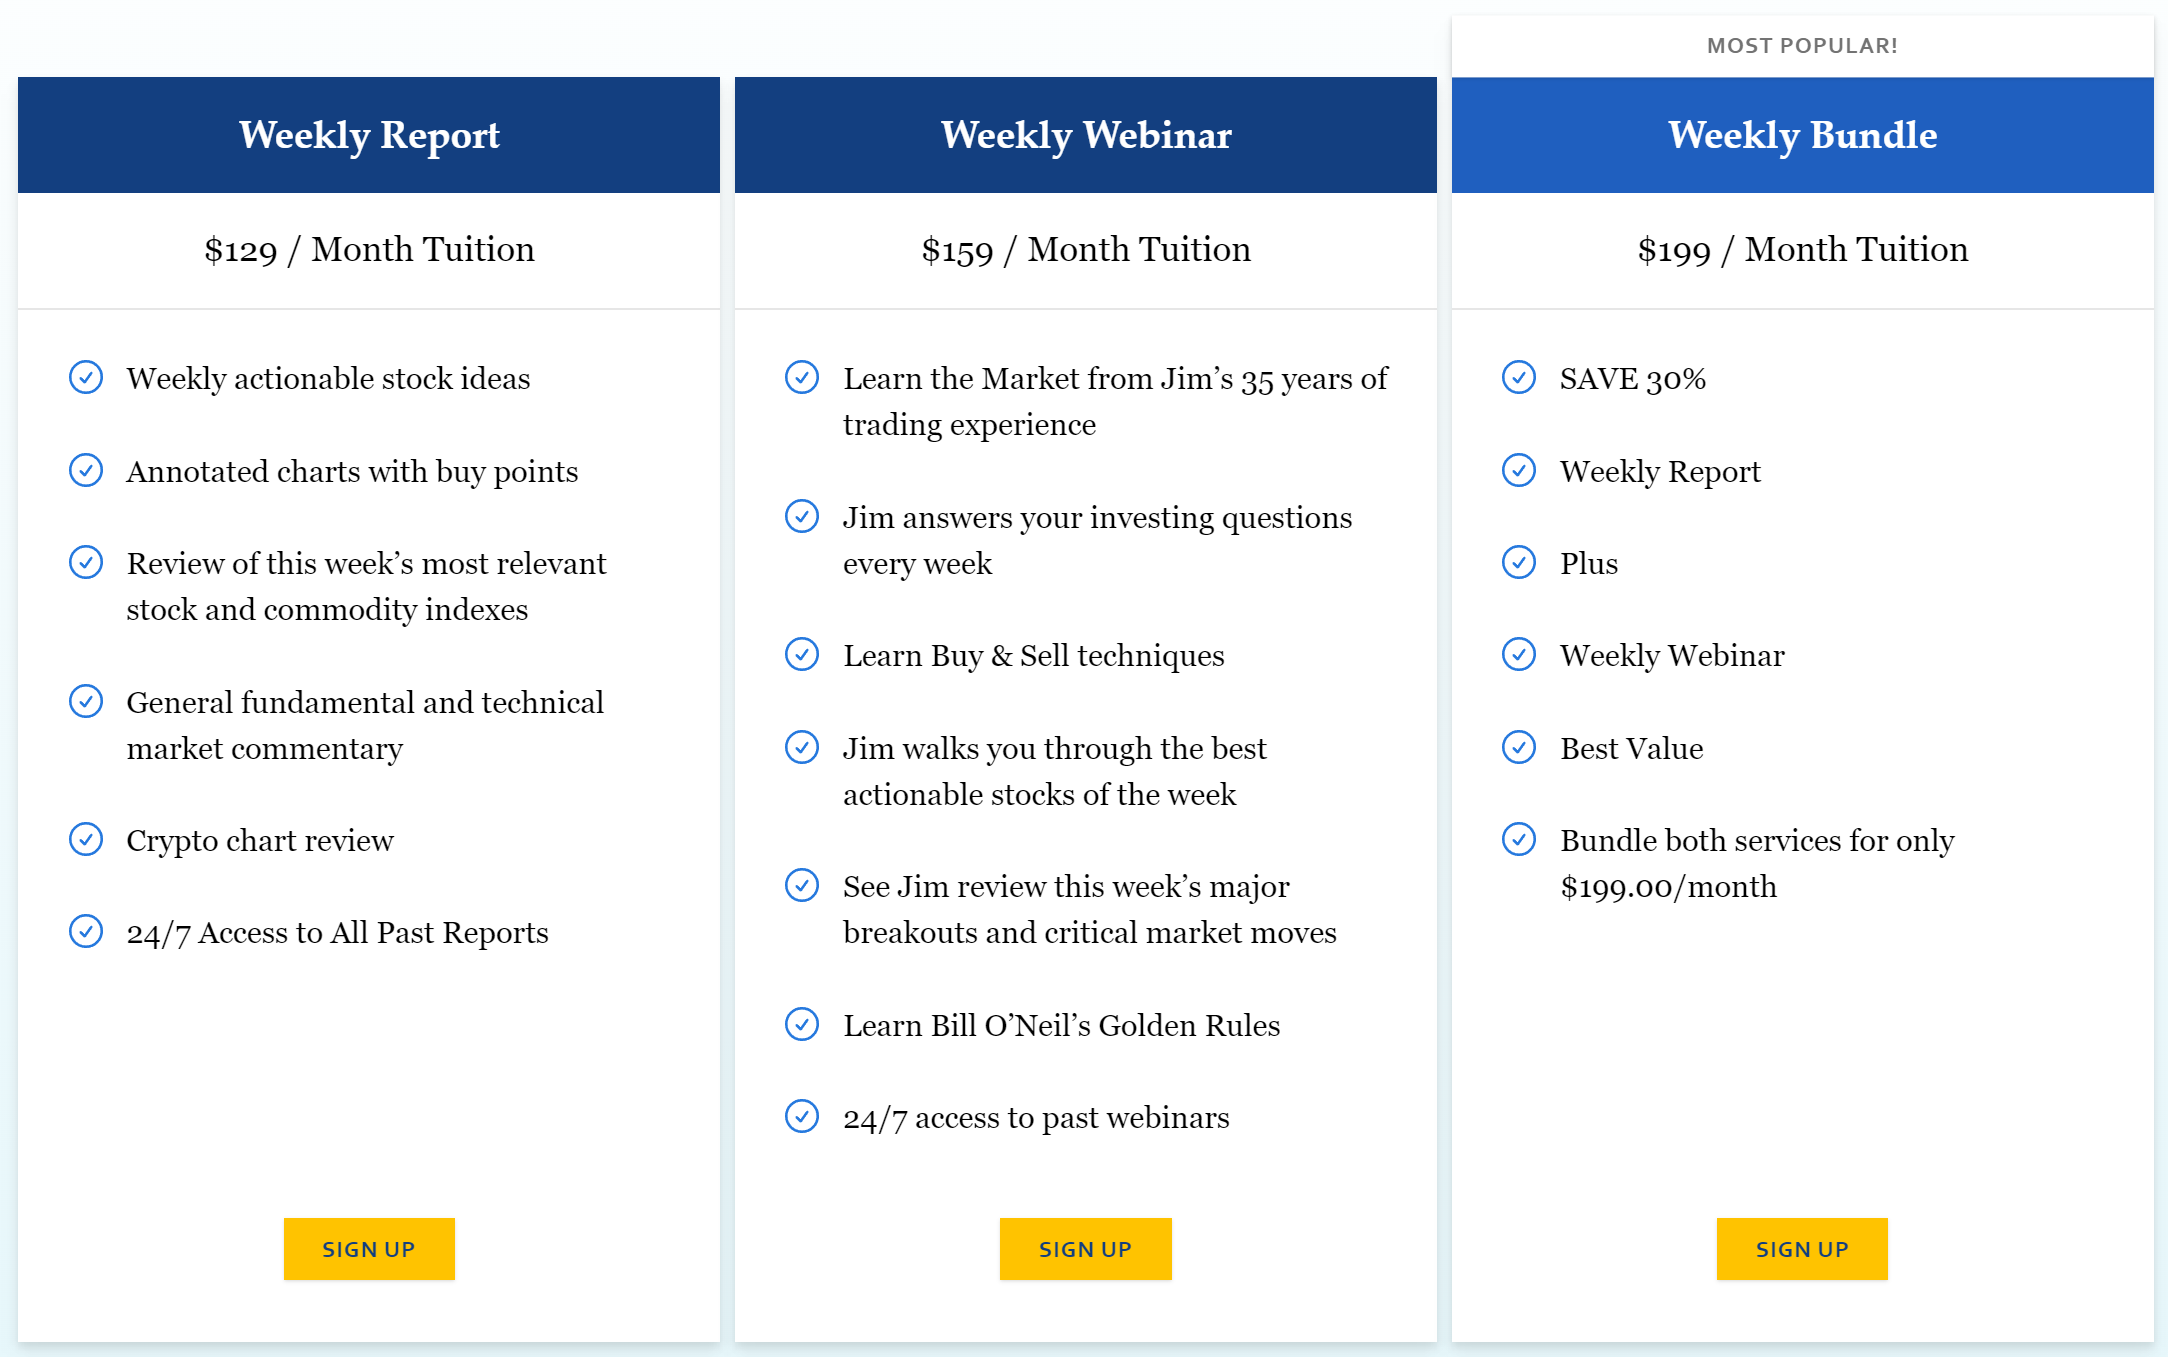Click check icon beside 24/7 Access to All Past Reports

[x=86, y=931]
